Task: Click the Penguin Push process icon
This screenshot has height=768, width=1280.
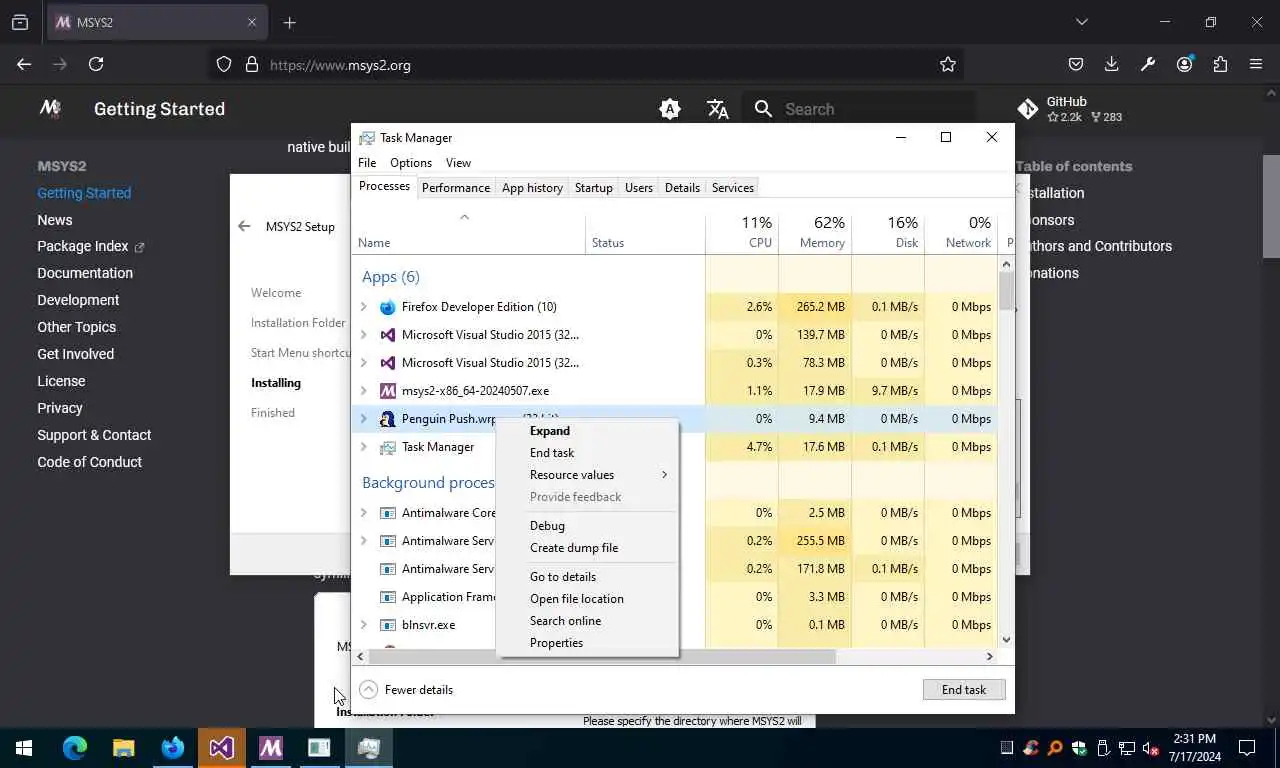Action: [x=388, y=419]
